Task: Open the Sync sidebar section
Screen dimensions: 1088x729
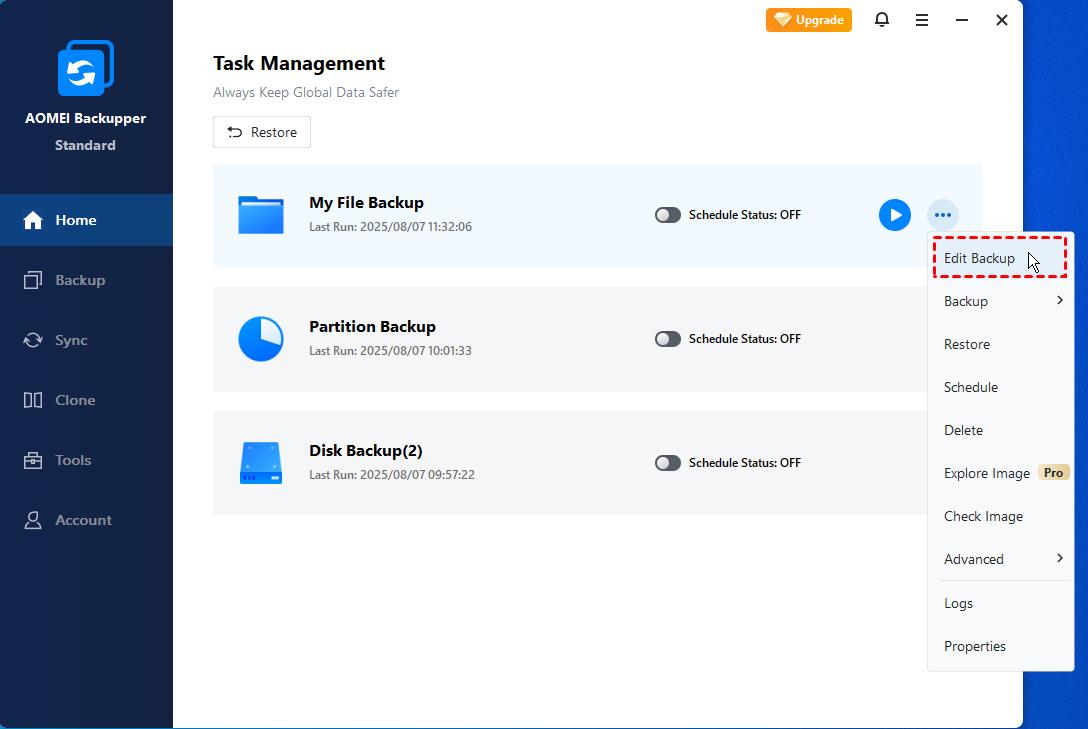Action: 86,340
